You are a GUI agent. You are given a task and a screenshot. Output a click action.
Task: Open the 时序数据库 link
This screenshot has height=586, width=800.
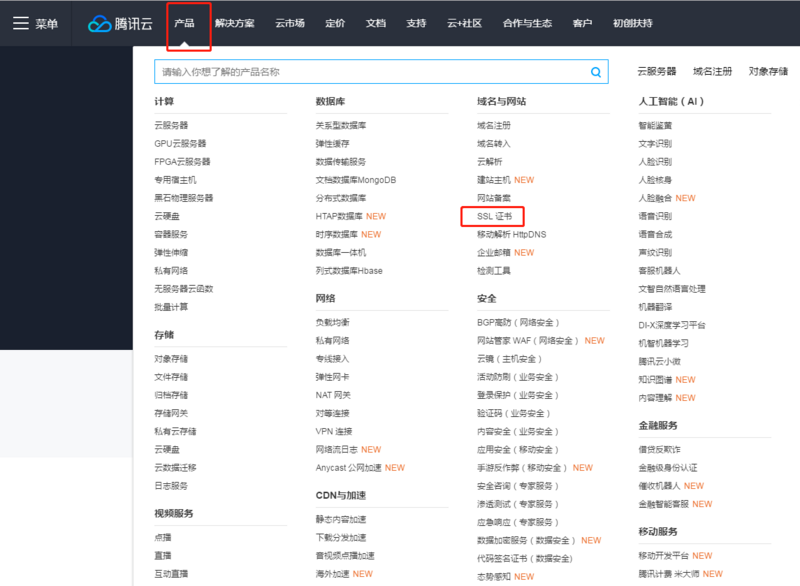(336, 234)
